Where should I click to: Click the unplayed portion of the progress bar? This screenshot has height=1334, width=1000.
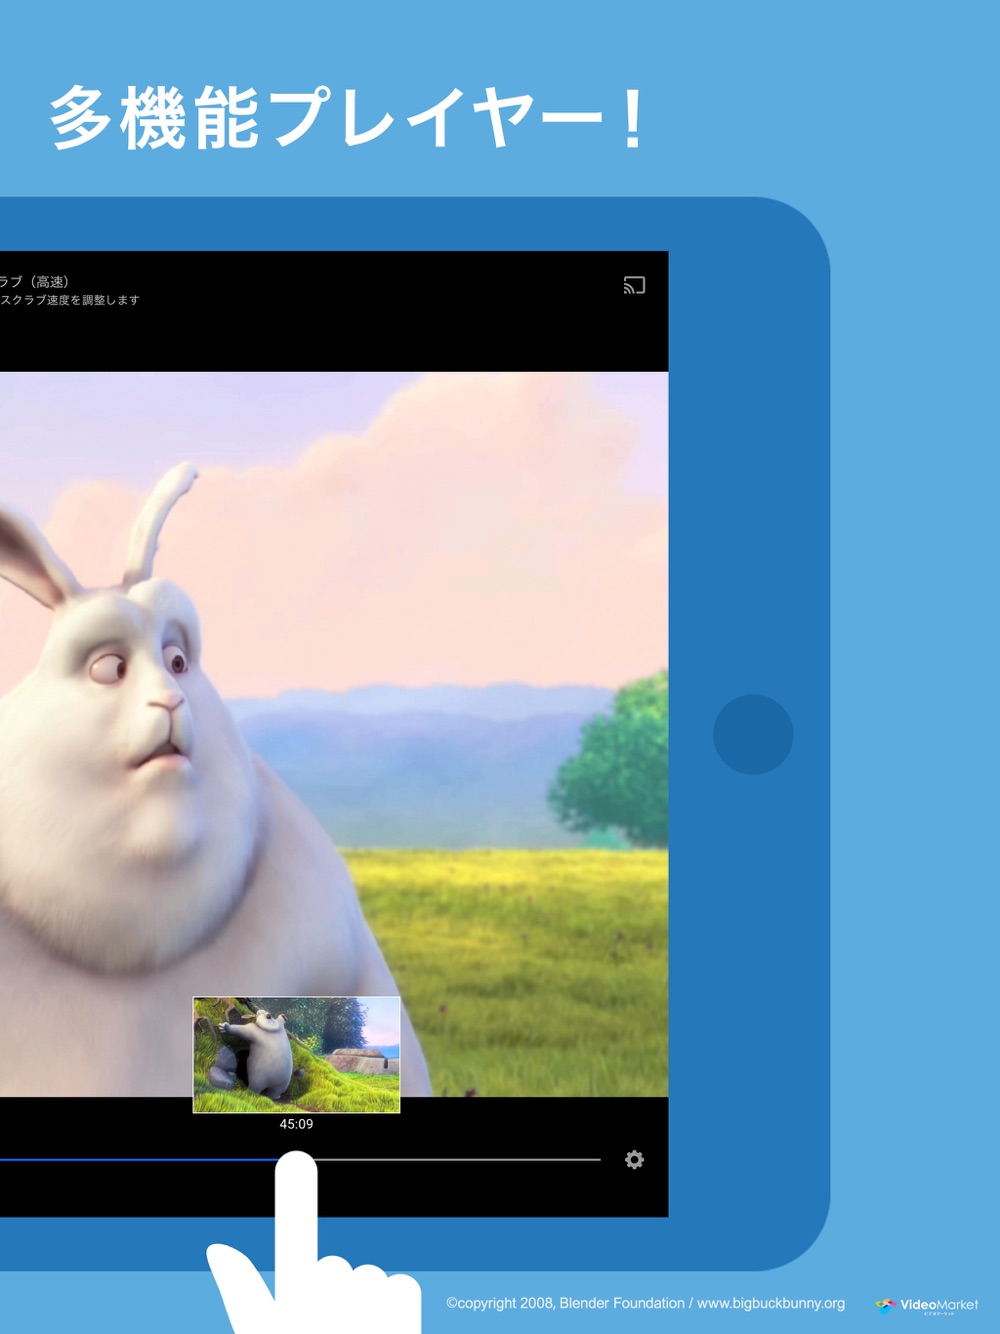tap(458, 1160)
